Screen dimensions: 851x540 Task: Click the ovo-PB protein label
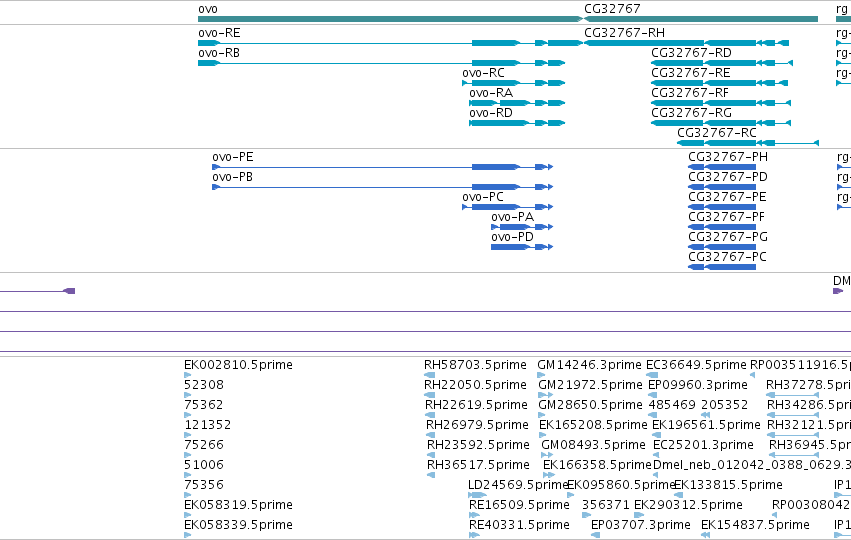232,177
